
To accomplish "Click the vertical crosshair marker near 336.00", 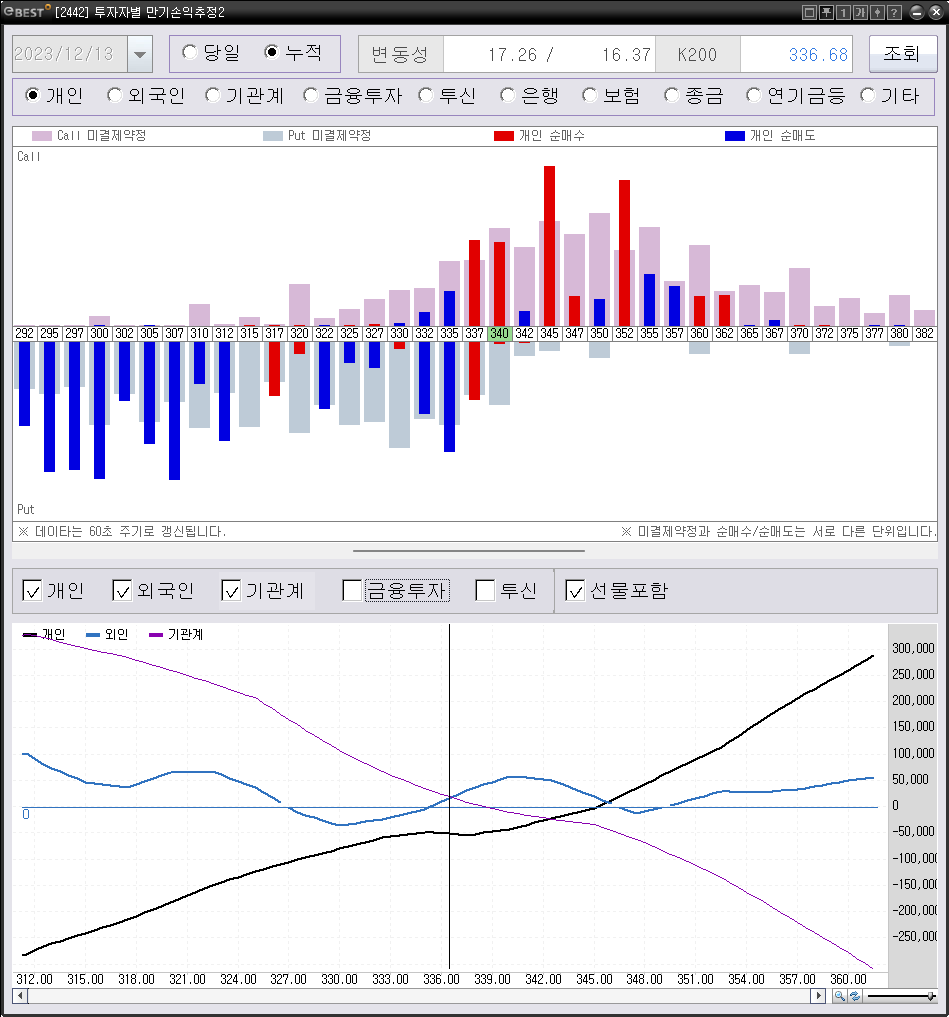I will pos(450,796).
